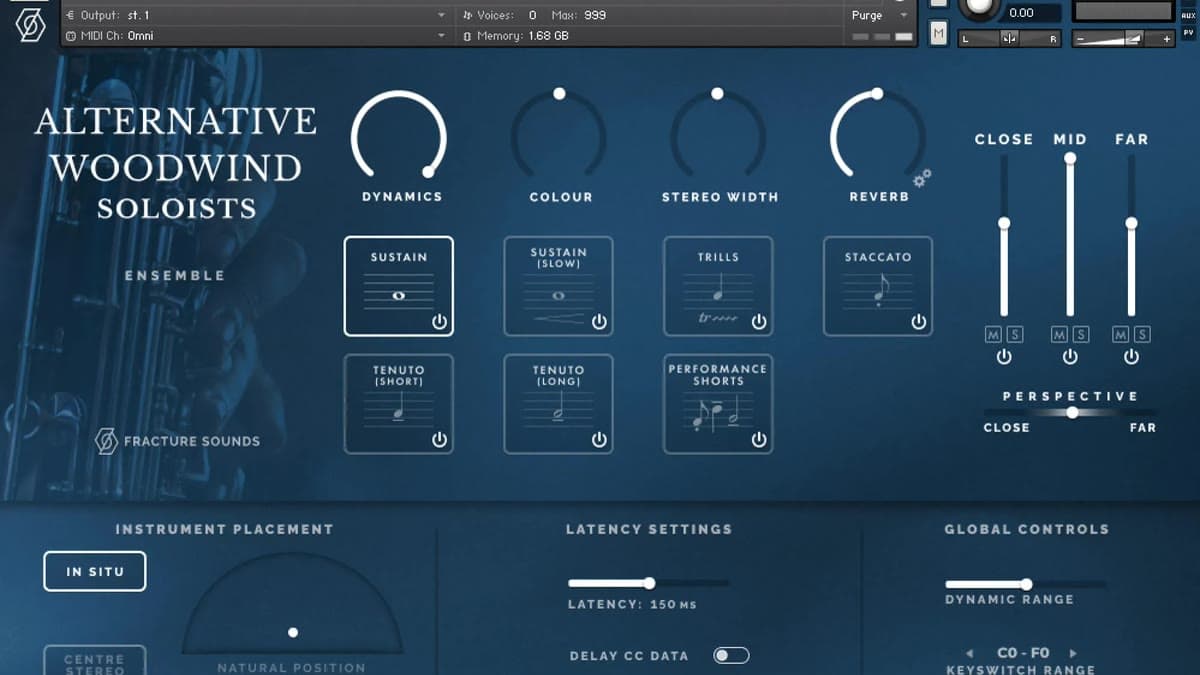The width and height of the screenshot is (1200, 675).
Task: Step keyswitch range up with right arrow
Action: point(1074,653)
